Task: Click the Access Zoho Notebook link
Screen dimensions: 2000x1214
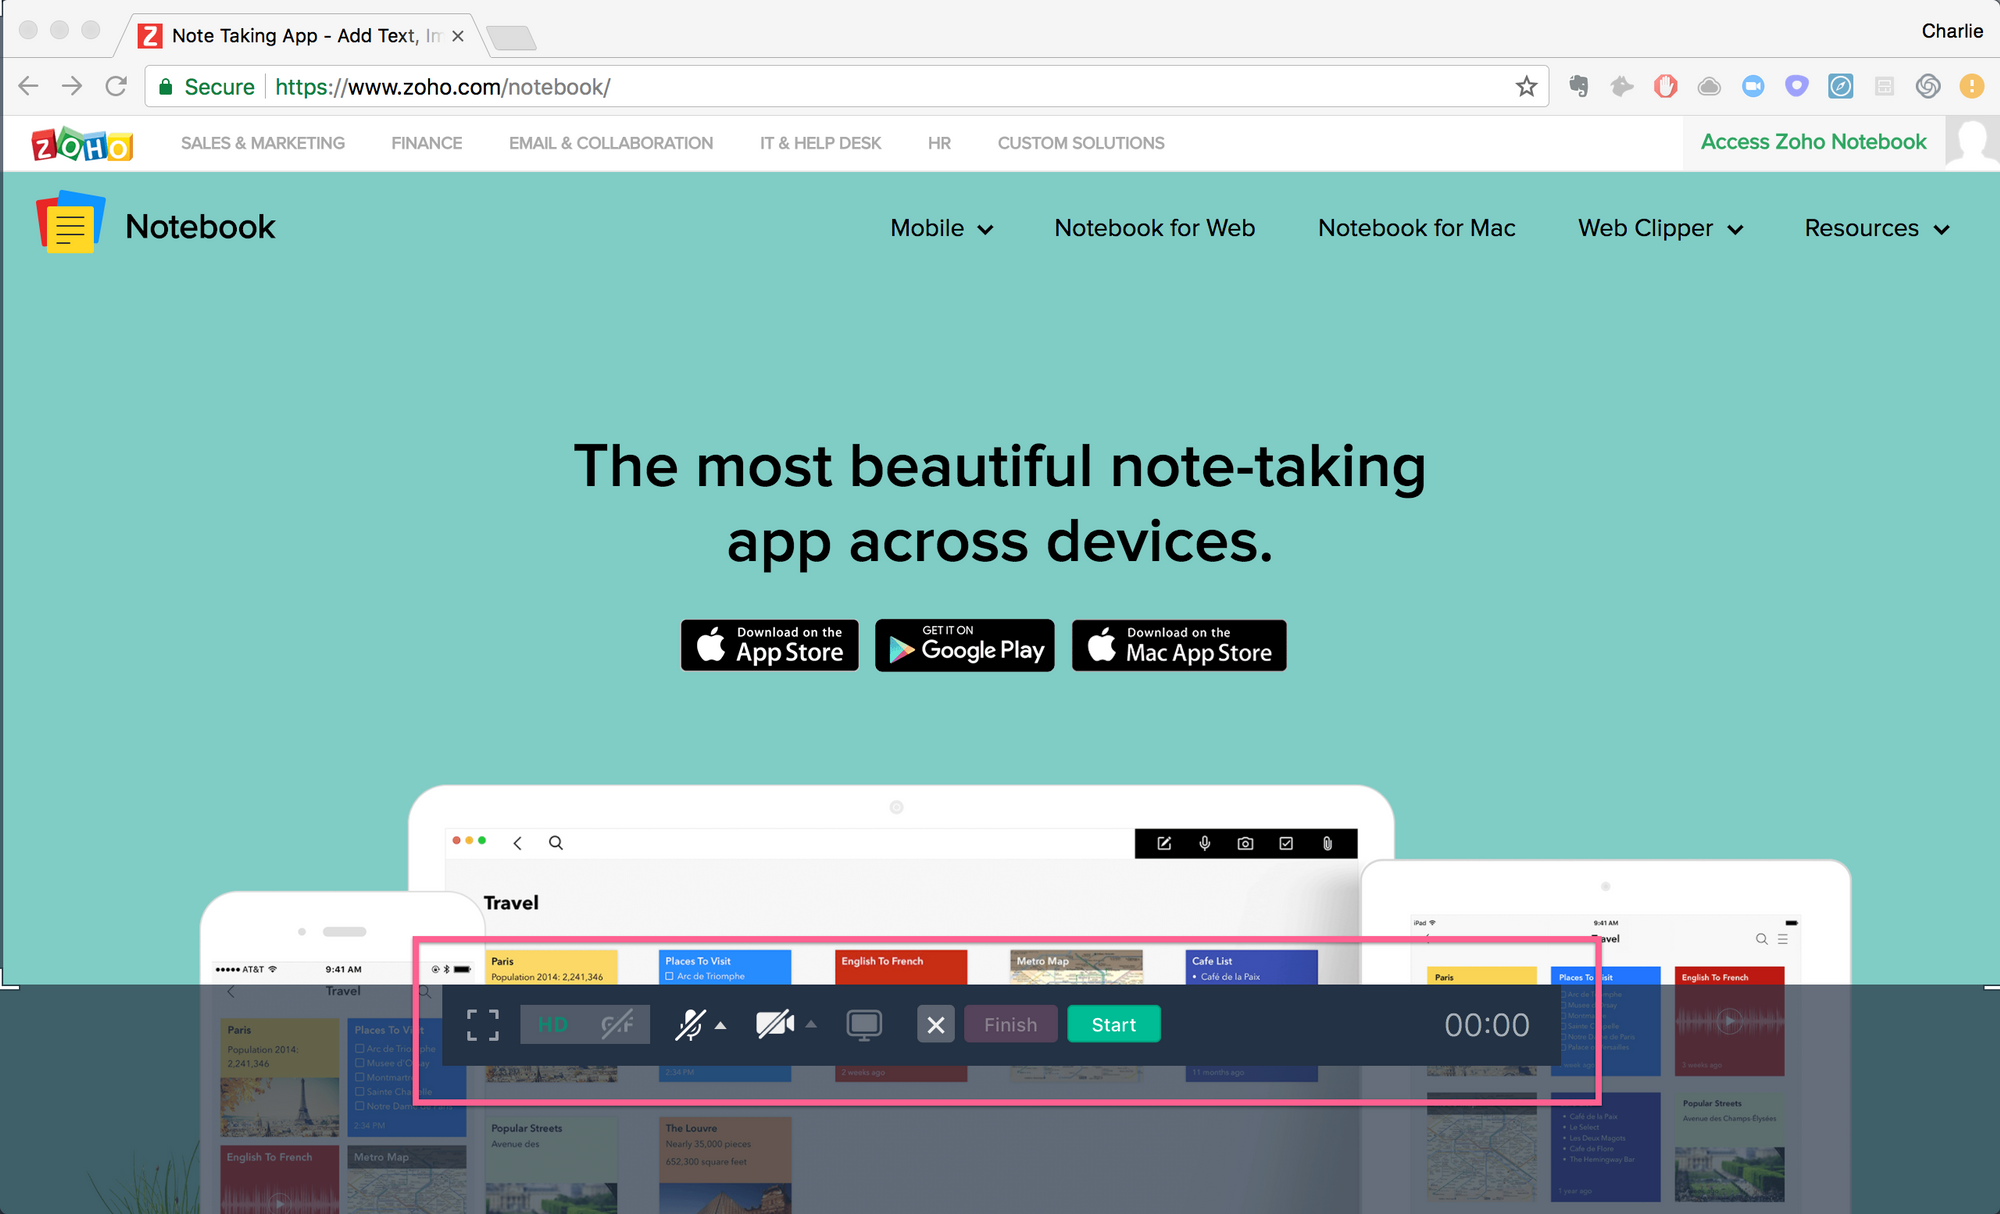Action: pos(1813,141)
